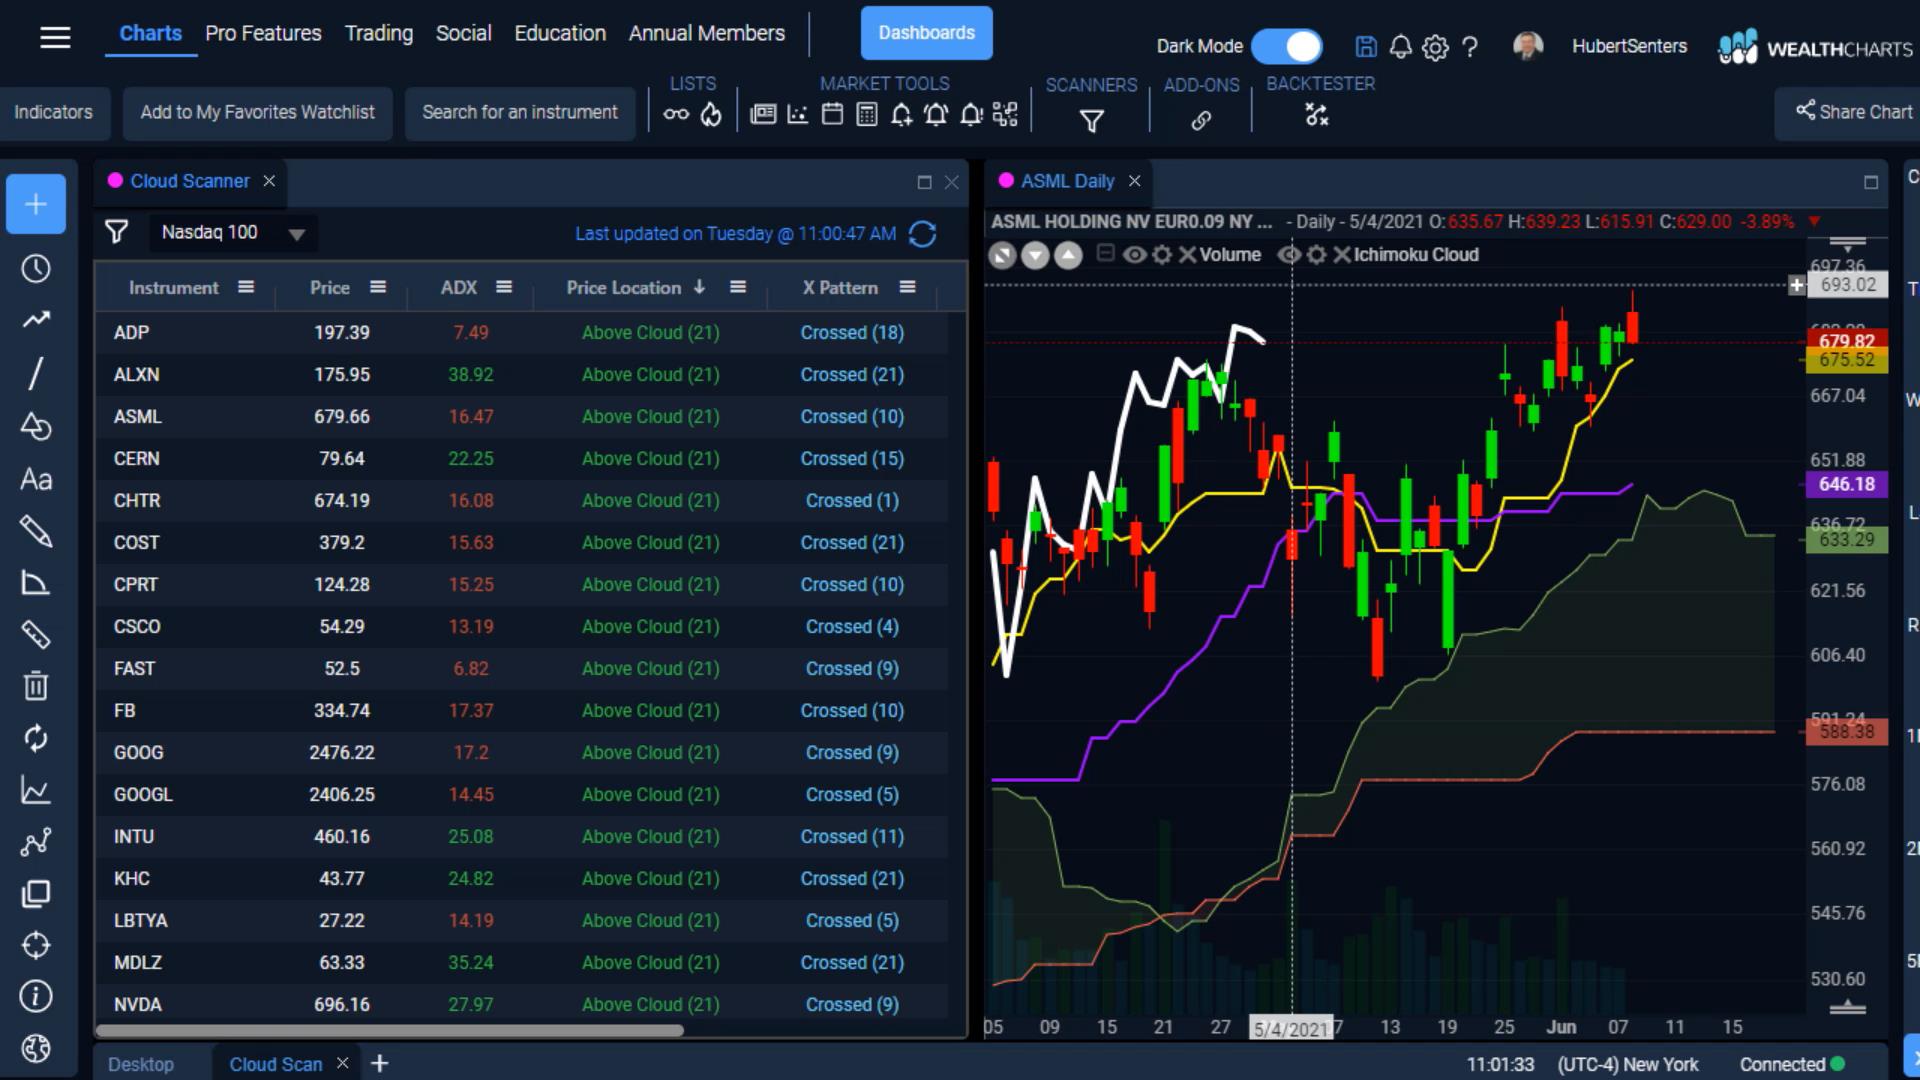Image resolution: width=1920 pixels, height=1080 pixels.
Task: Click the info circle sidebar icon
Action: 36,996
